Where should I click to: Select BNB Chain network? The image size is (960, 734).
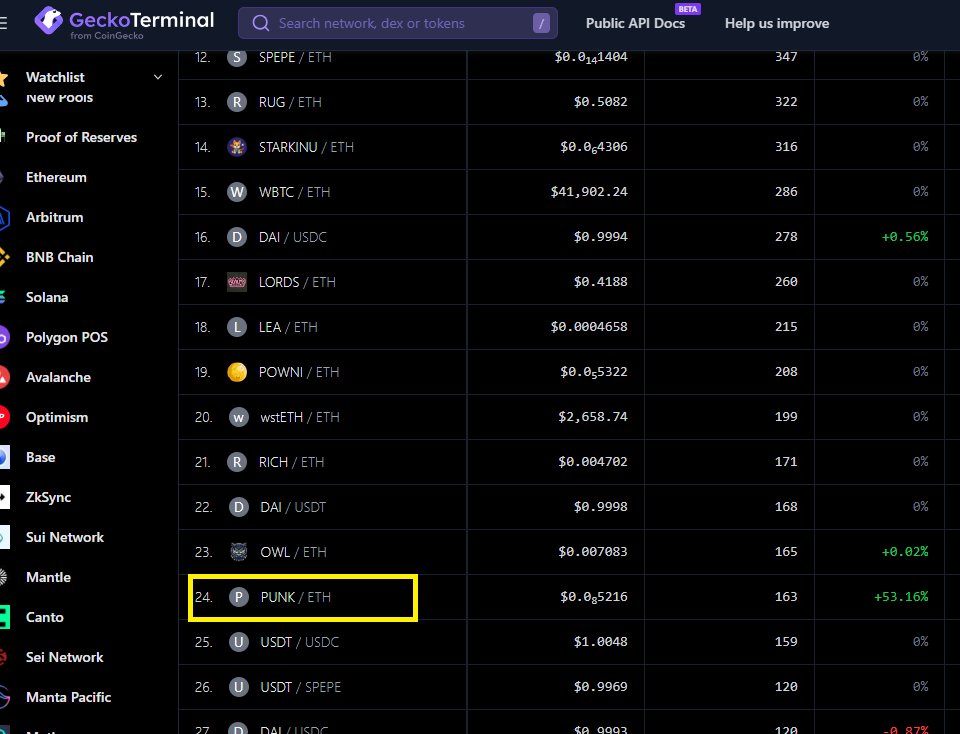point(59,257)
